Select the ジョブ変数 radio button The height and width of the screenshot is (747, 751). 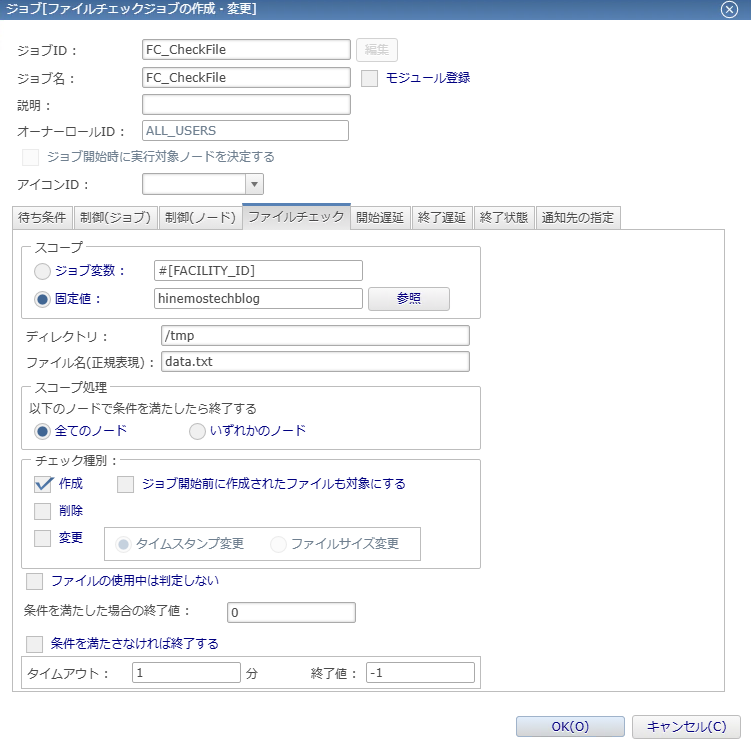(x=42, y=271)
